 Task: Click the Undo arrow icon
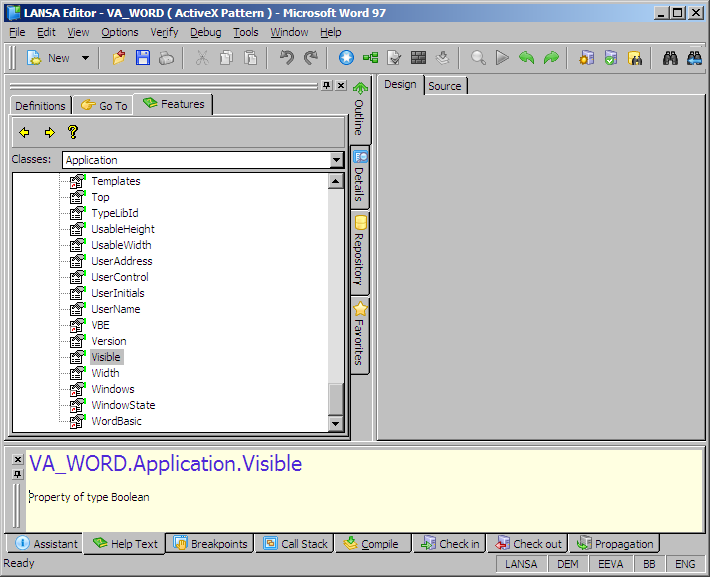click(x=287, y=58)
